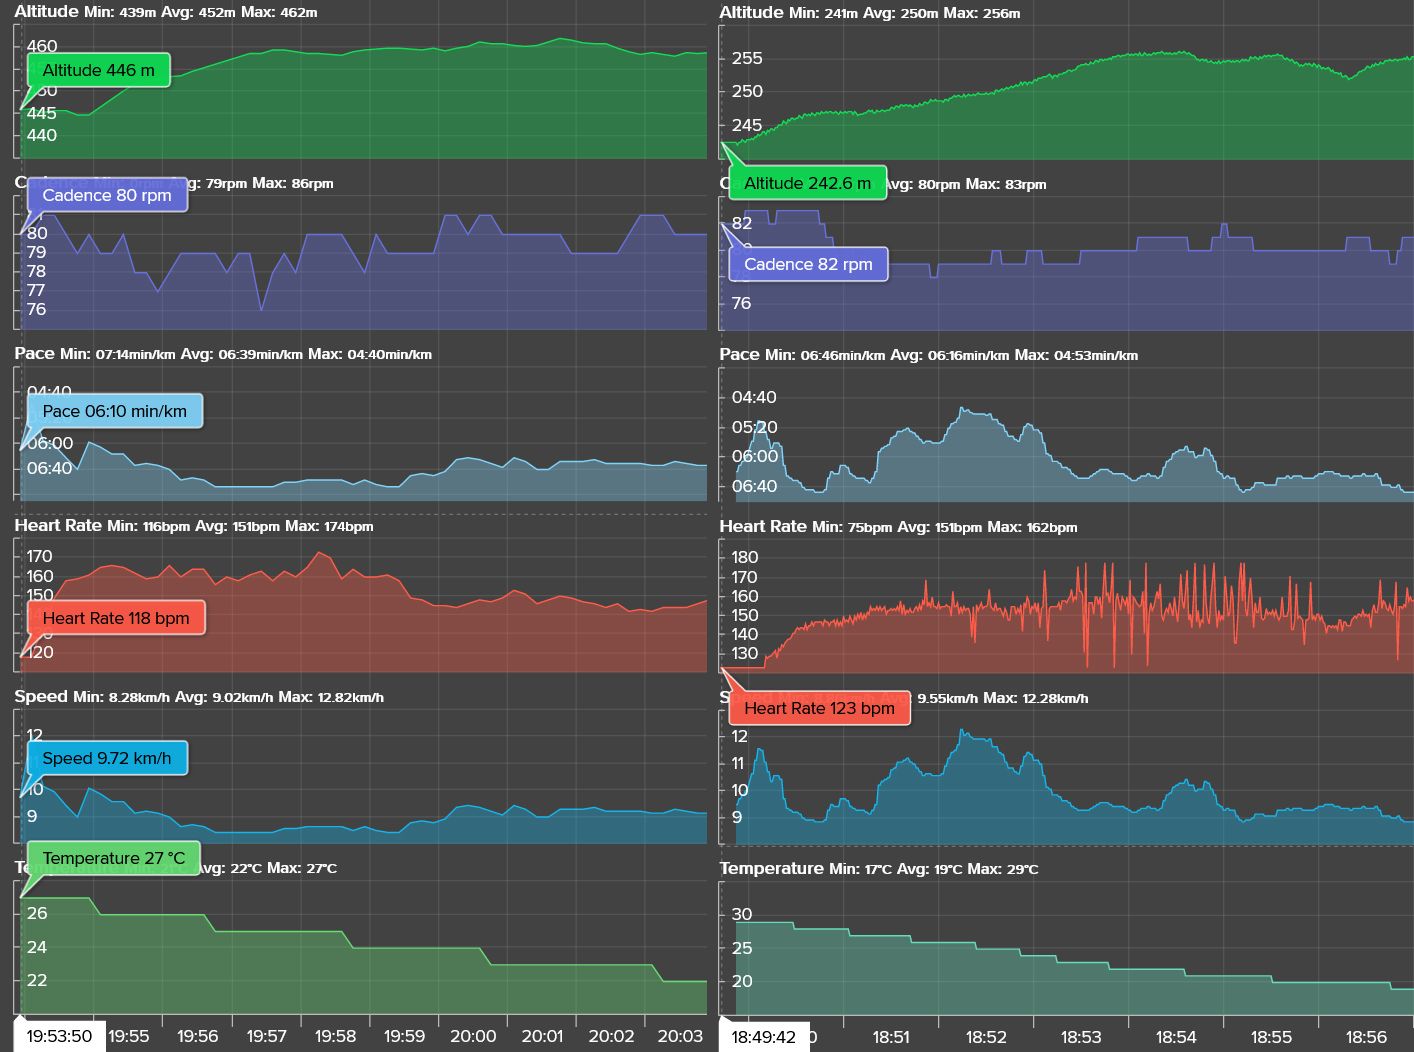The width and height of the screenshot is (1414, 1052).
Task: Click the 'Pace 06:10 min/km' tooltip
Action: 114,411
